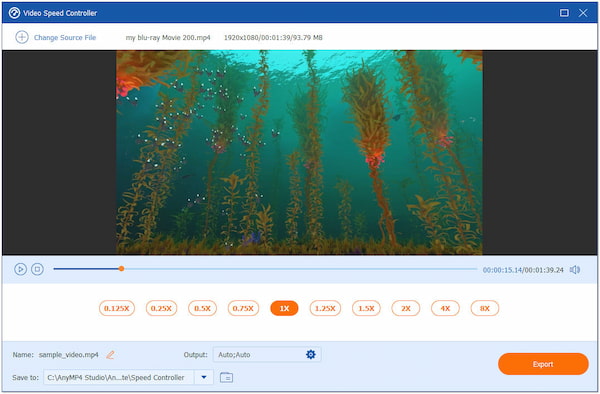The image size is (600, 394).
Task: Select the 0.5X speed option
Action: click(x=202, y=308)
